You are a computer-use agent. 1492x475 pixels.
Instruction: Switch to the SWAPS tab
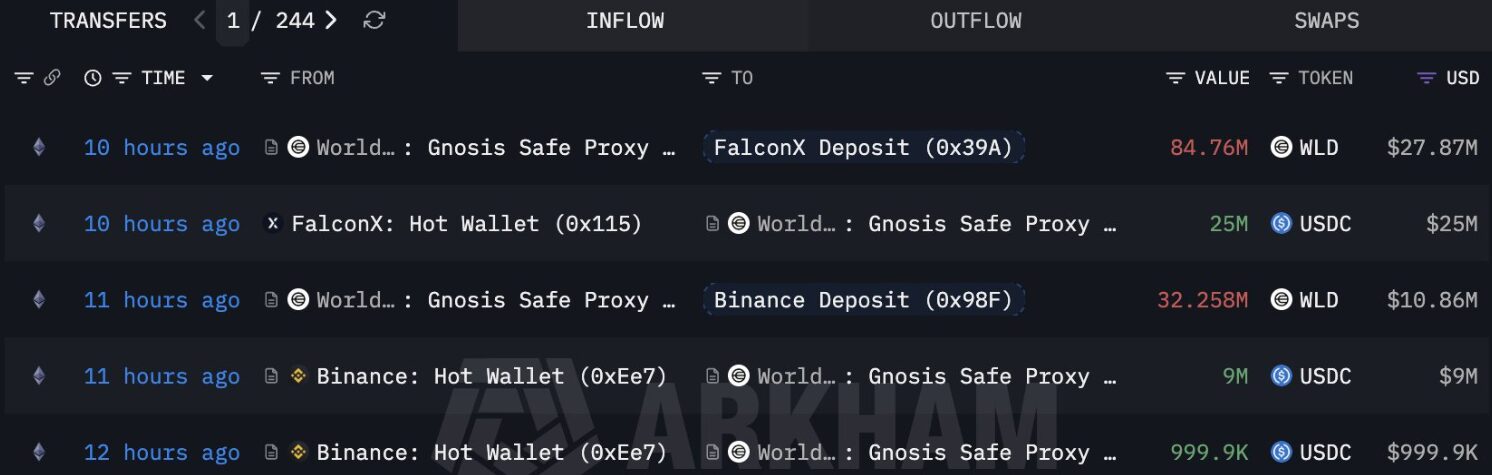pyautogui.click(x=1326, y=21)
